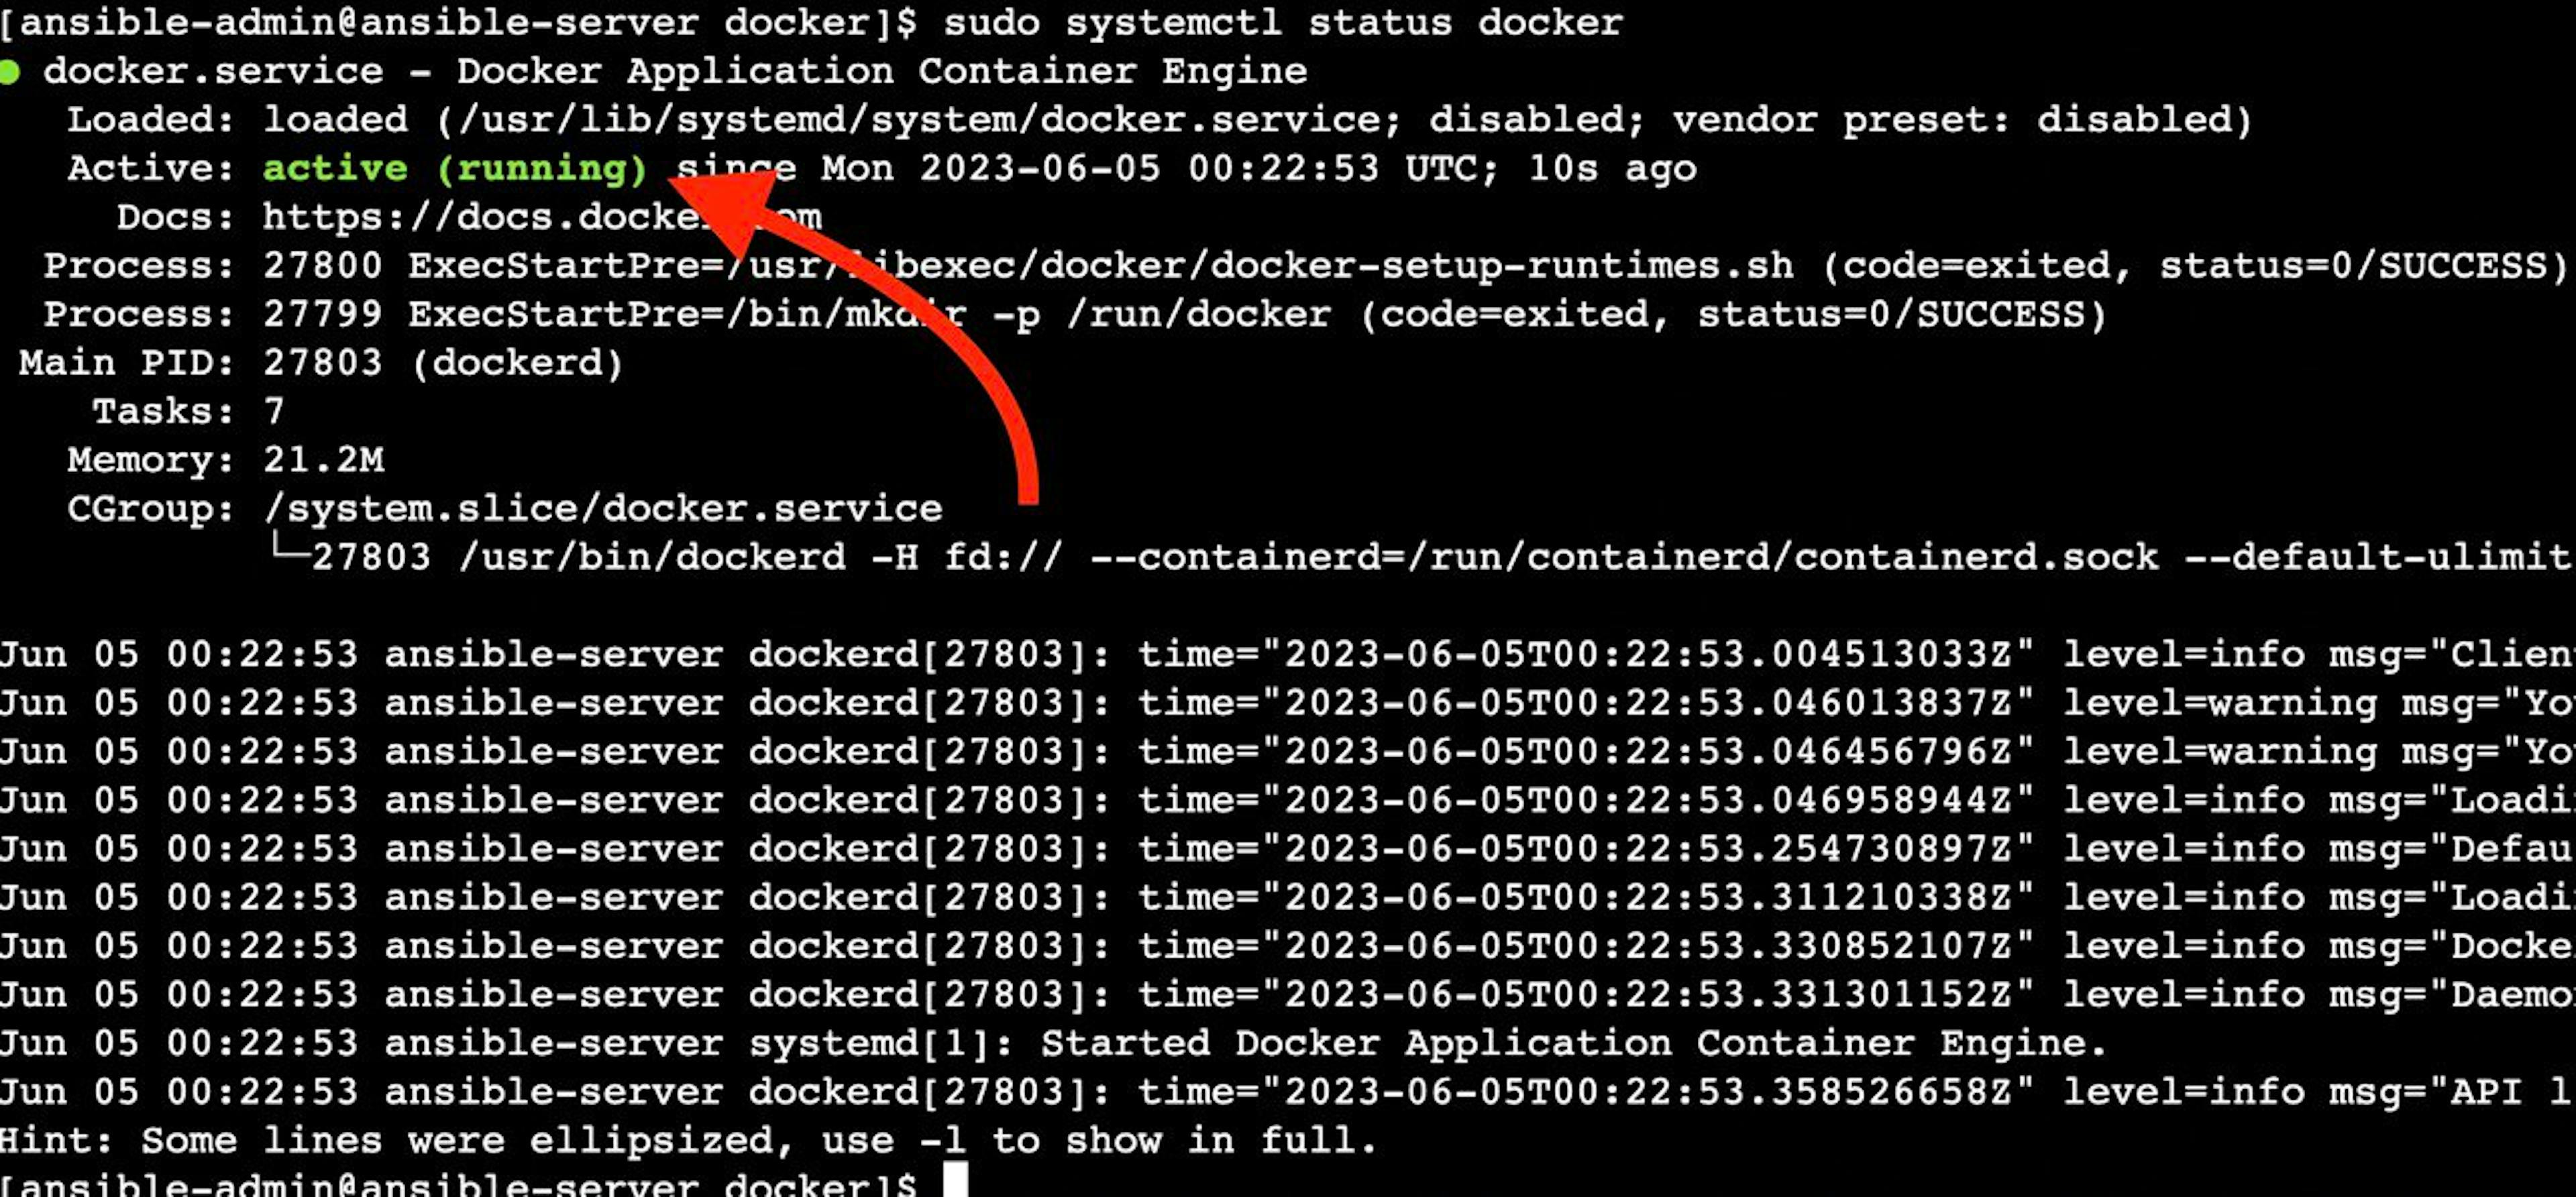
Task: Expand the dockerd command arguments line
Action: (x=1288, y=559)
